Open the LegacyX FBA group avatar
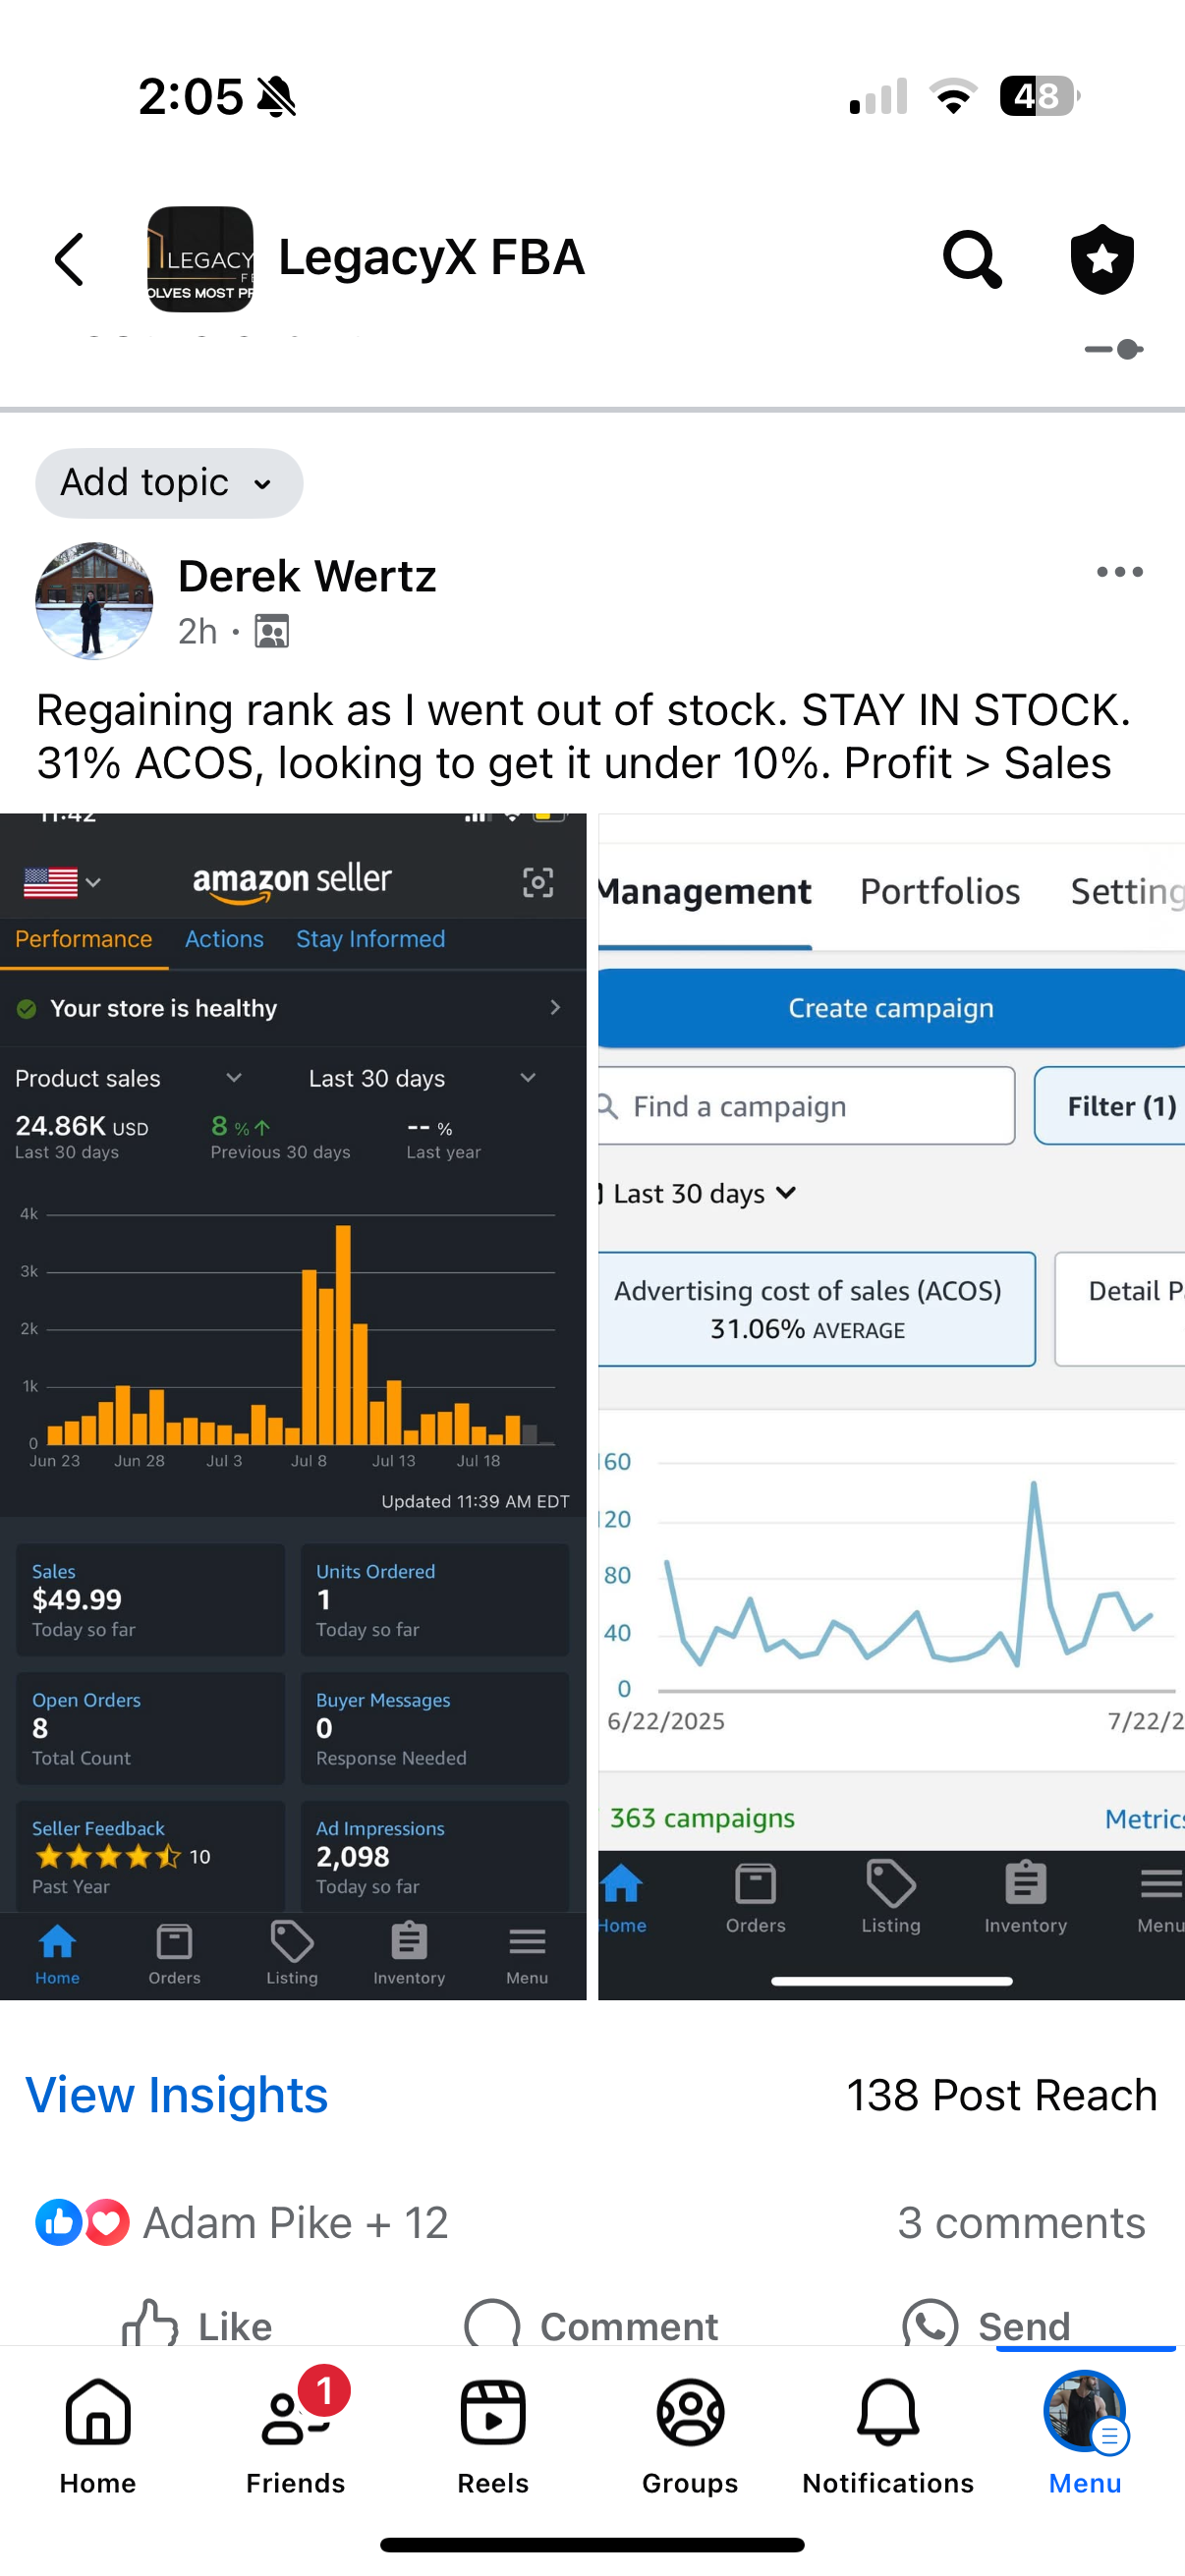 [x=200, y=259]
